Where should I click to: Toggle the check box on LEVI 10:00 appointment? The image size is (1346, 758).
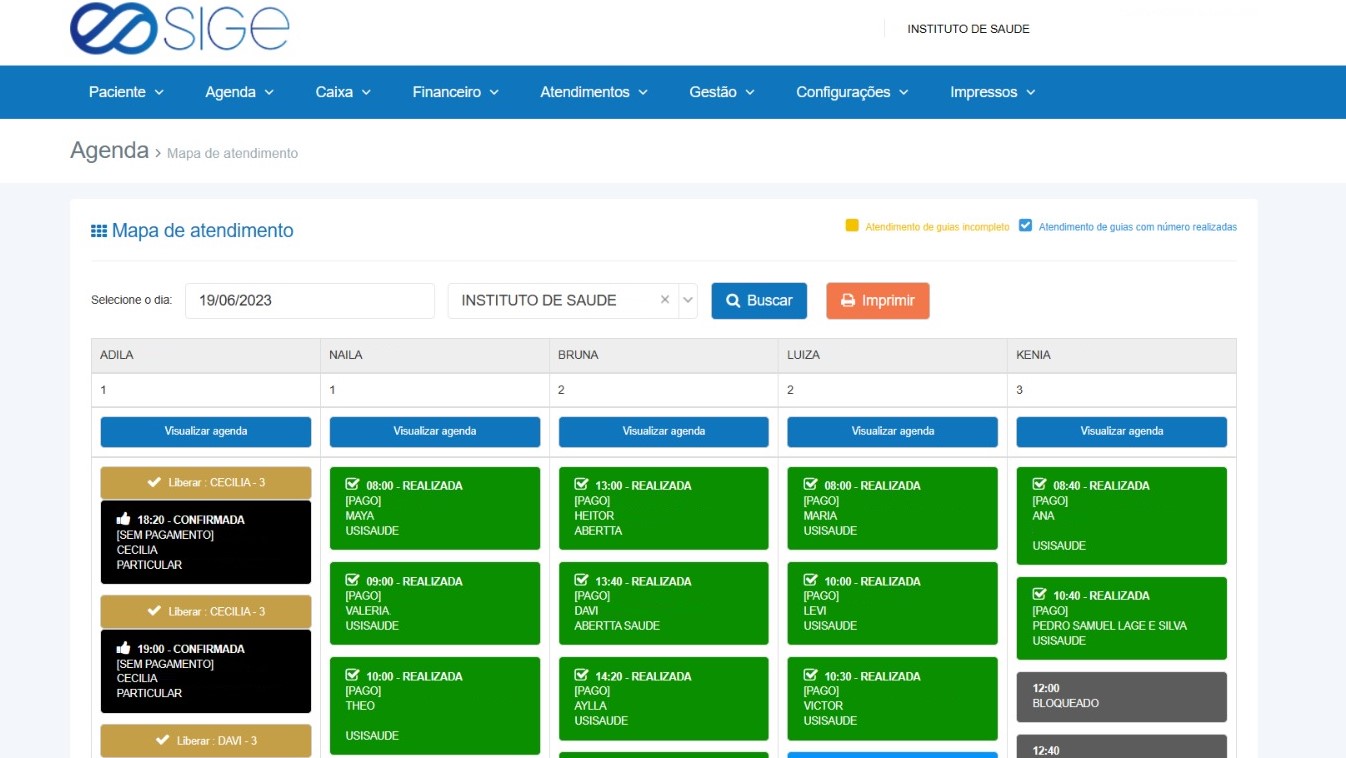(810, 581)
